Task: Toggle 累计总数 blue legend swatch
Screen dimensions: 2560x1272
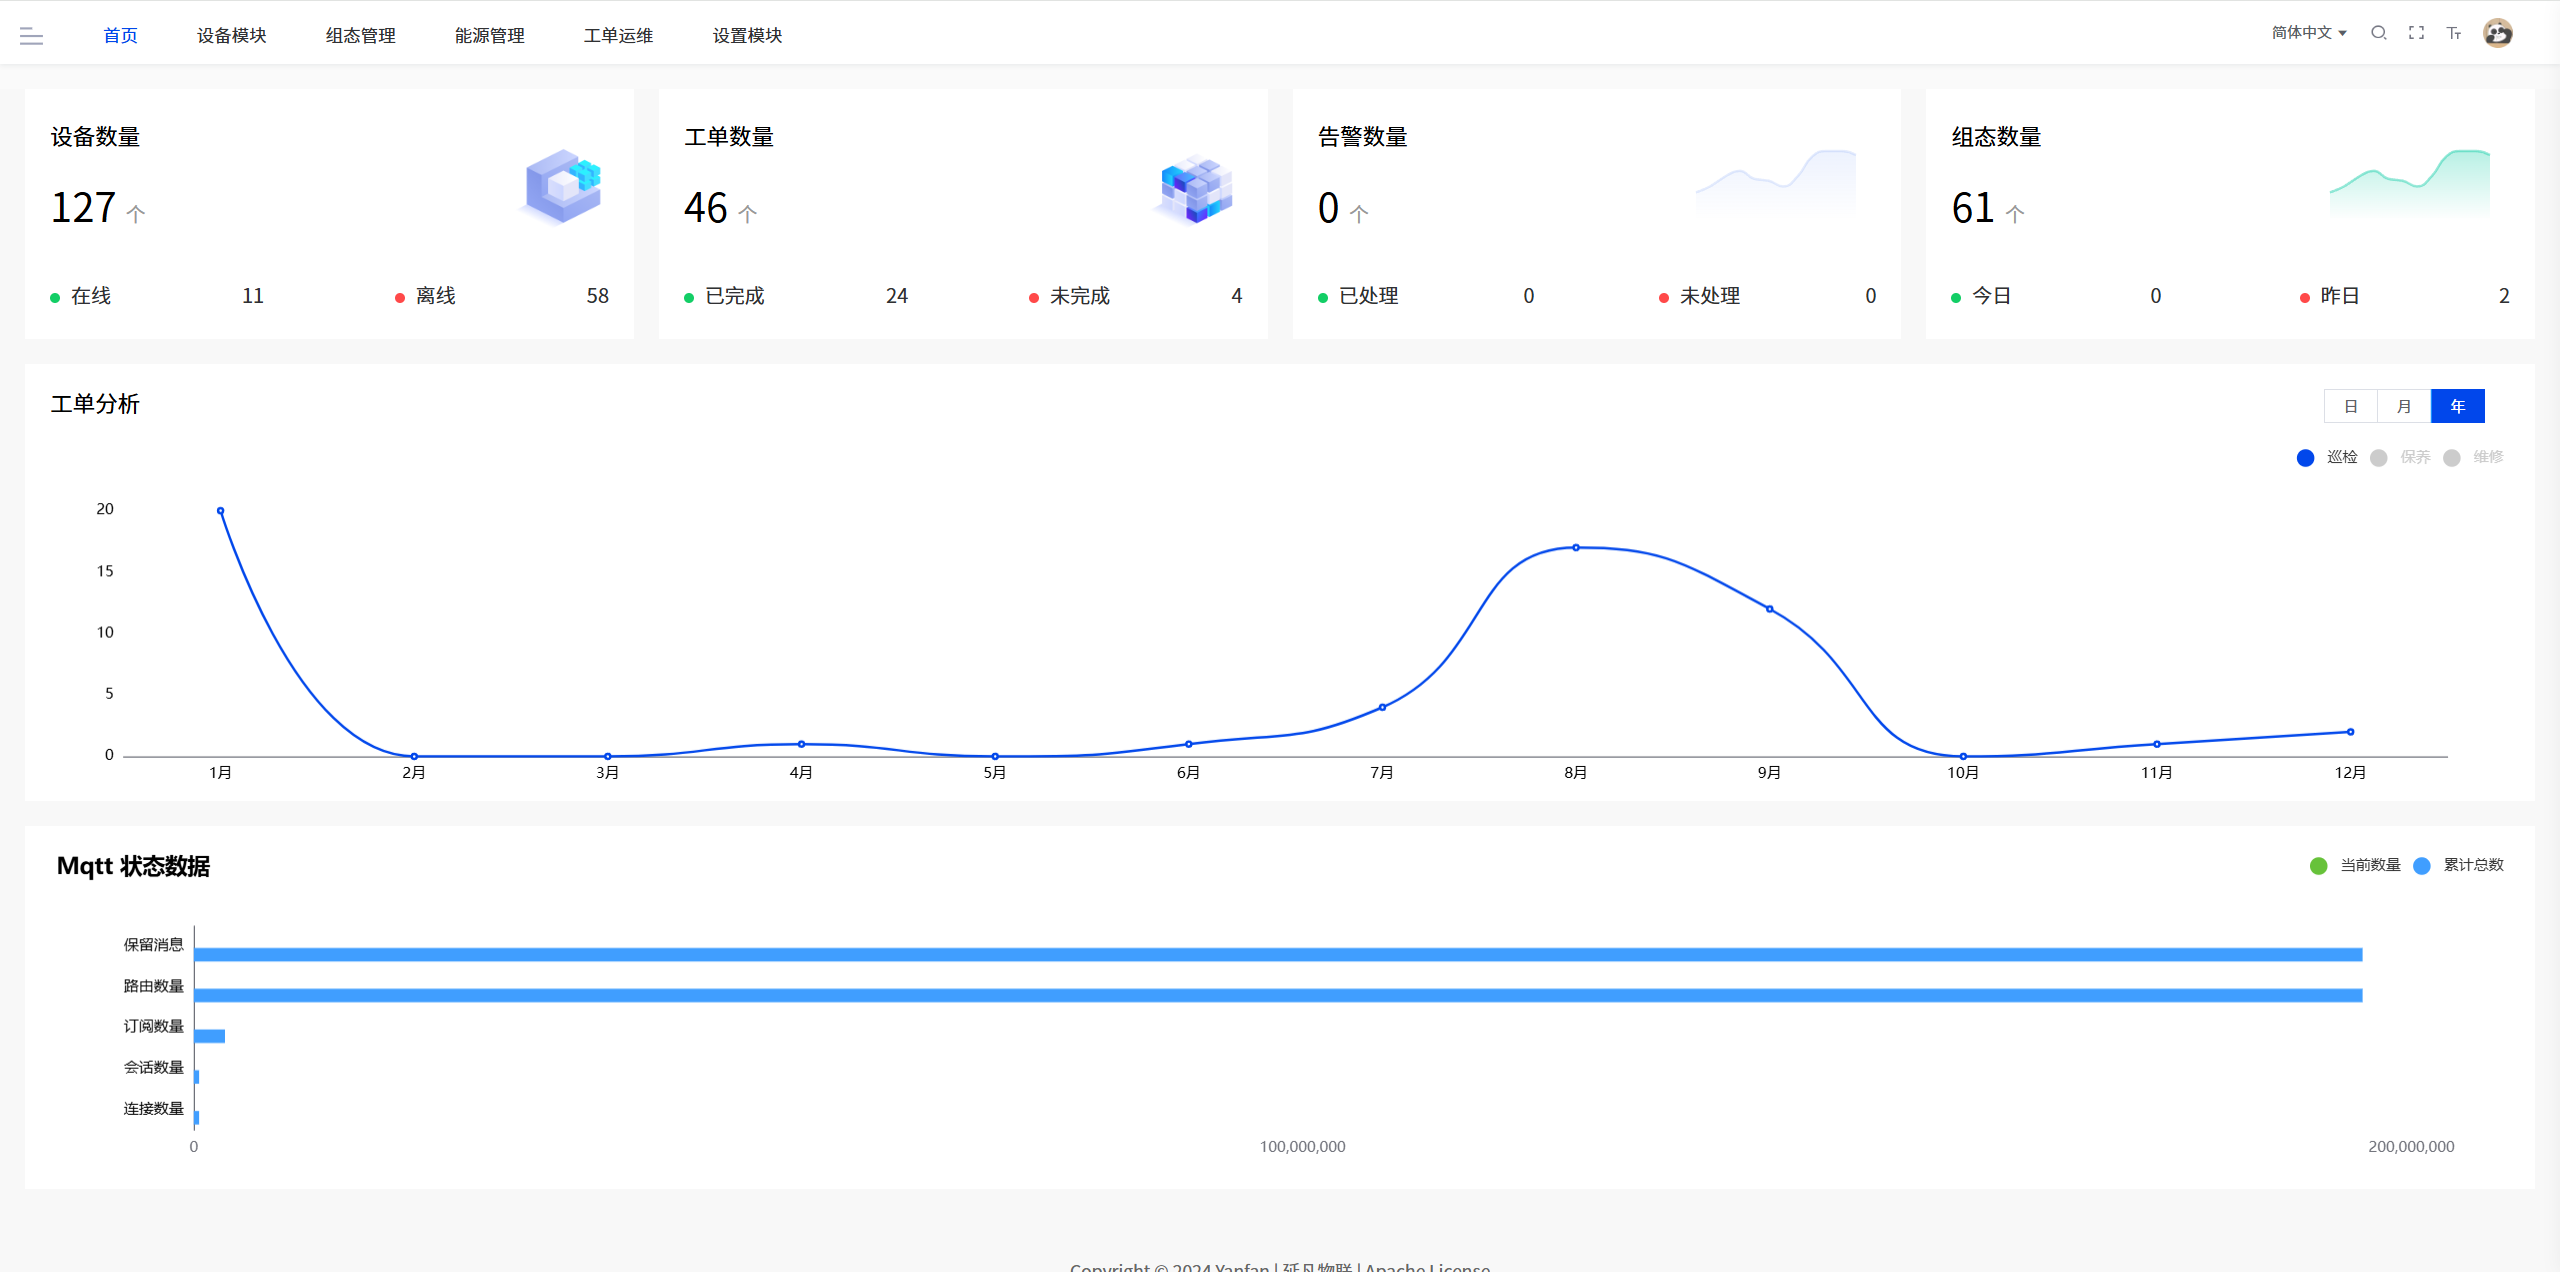Action: 2421,865
